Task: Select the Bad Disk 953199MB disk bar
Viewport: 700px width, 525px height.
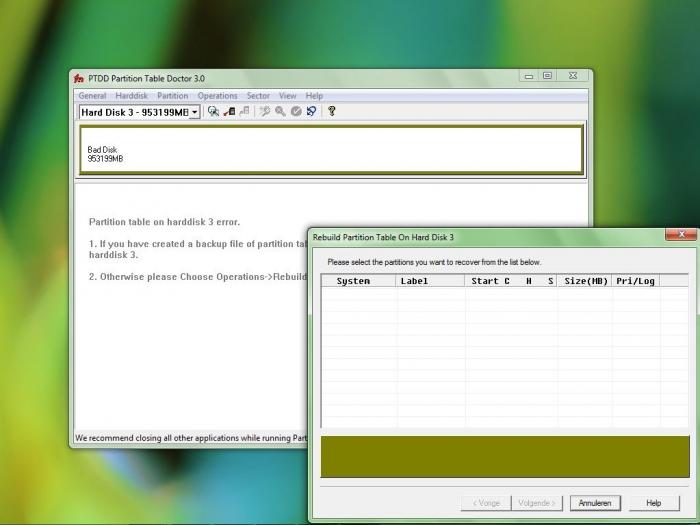Action: (332, 150)
